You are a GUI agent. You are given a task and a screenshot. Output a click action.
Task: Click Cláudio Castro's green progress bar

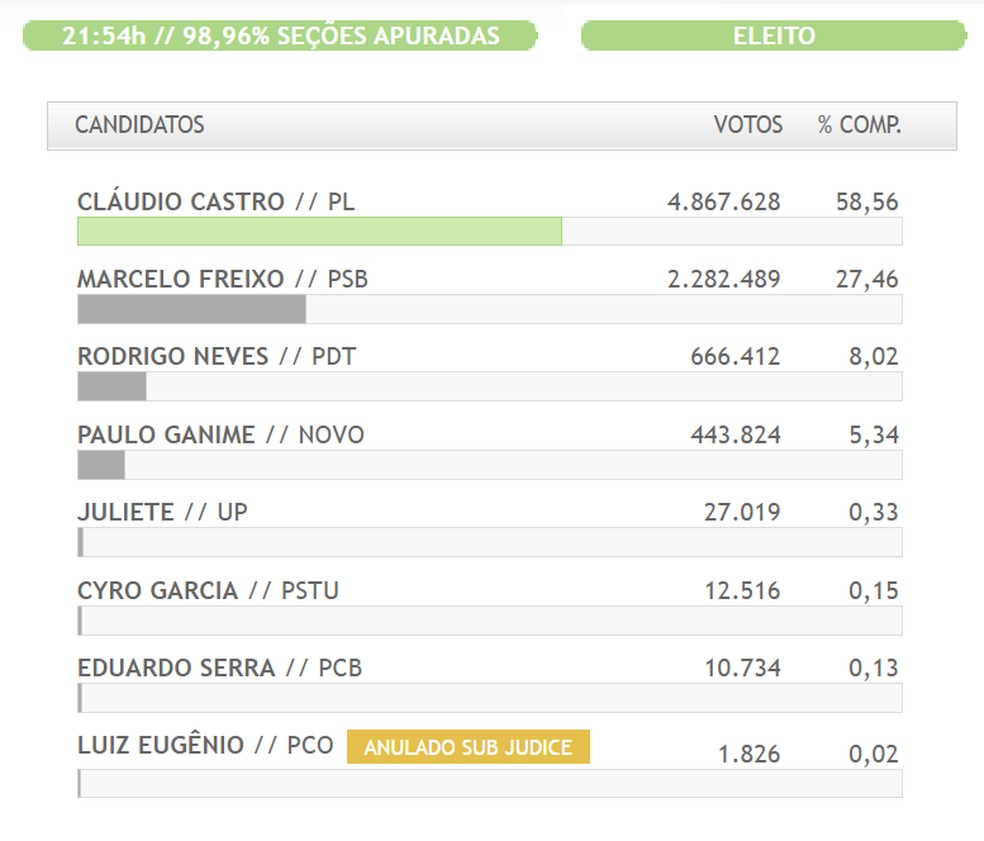(319, 231)
